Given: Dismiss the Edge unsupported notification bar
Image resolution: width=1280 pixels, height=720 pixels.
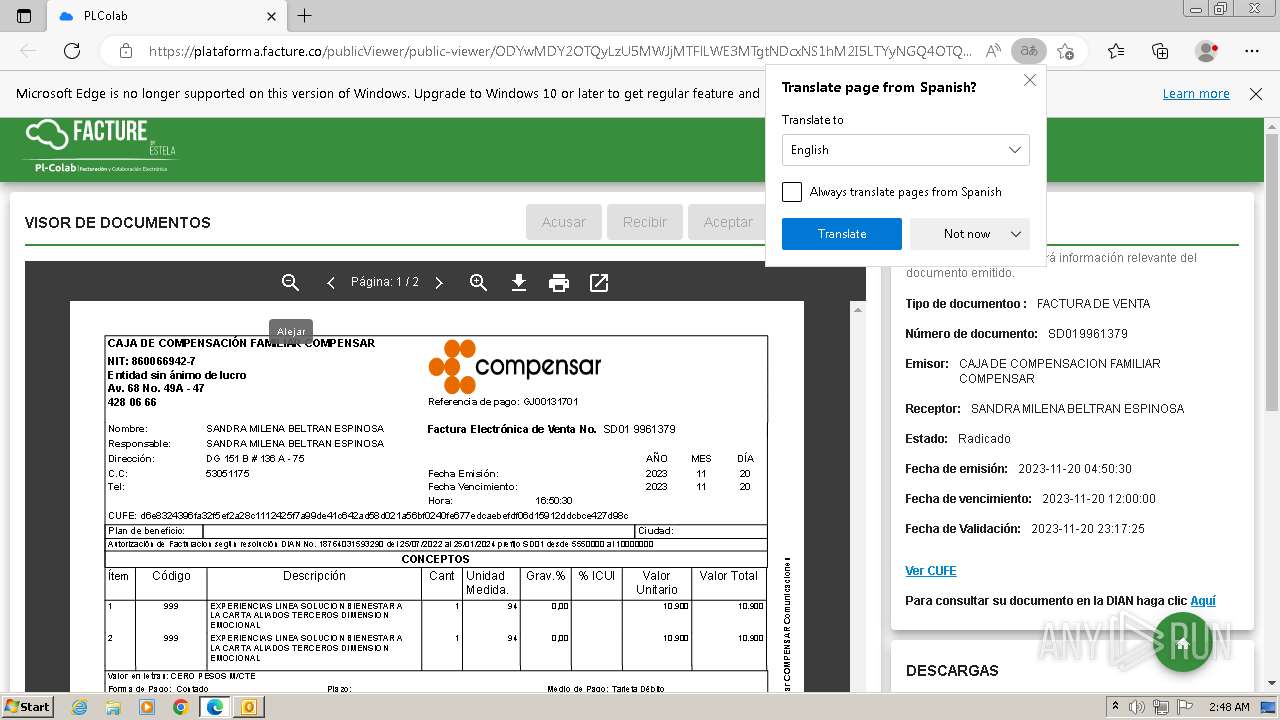Looking at the screenshot, I should click(x=1256, y=94).
